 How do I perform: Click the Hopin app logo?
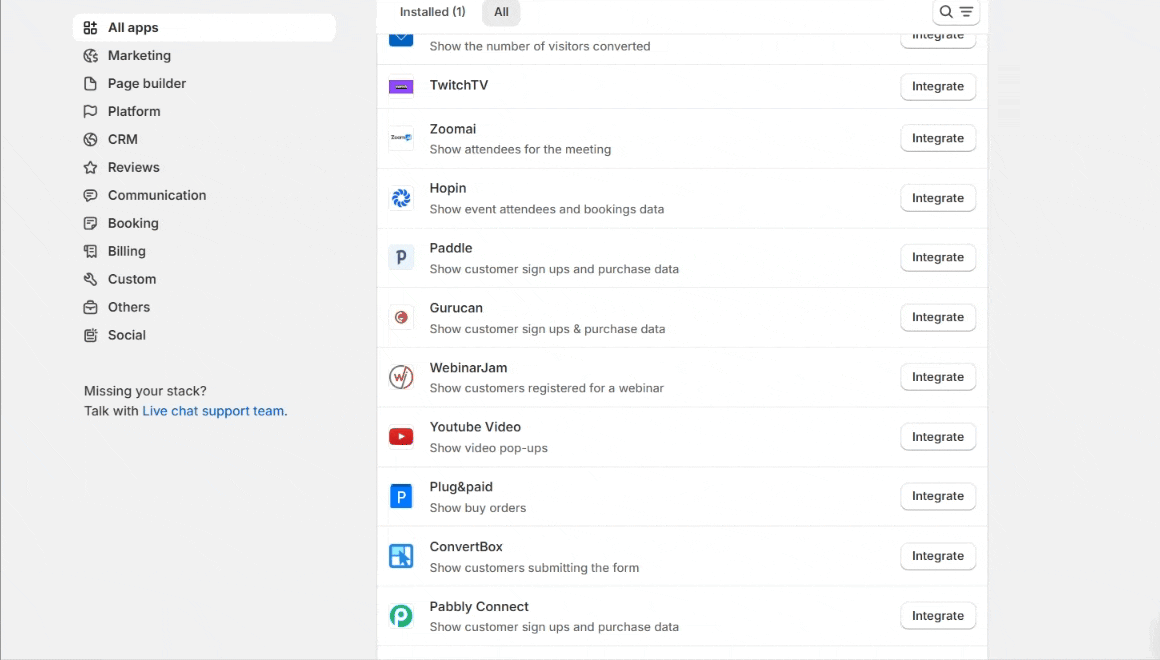click(x=401, y=198)
